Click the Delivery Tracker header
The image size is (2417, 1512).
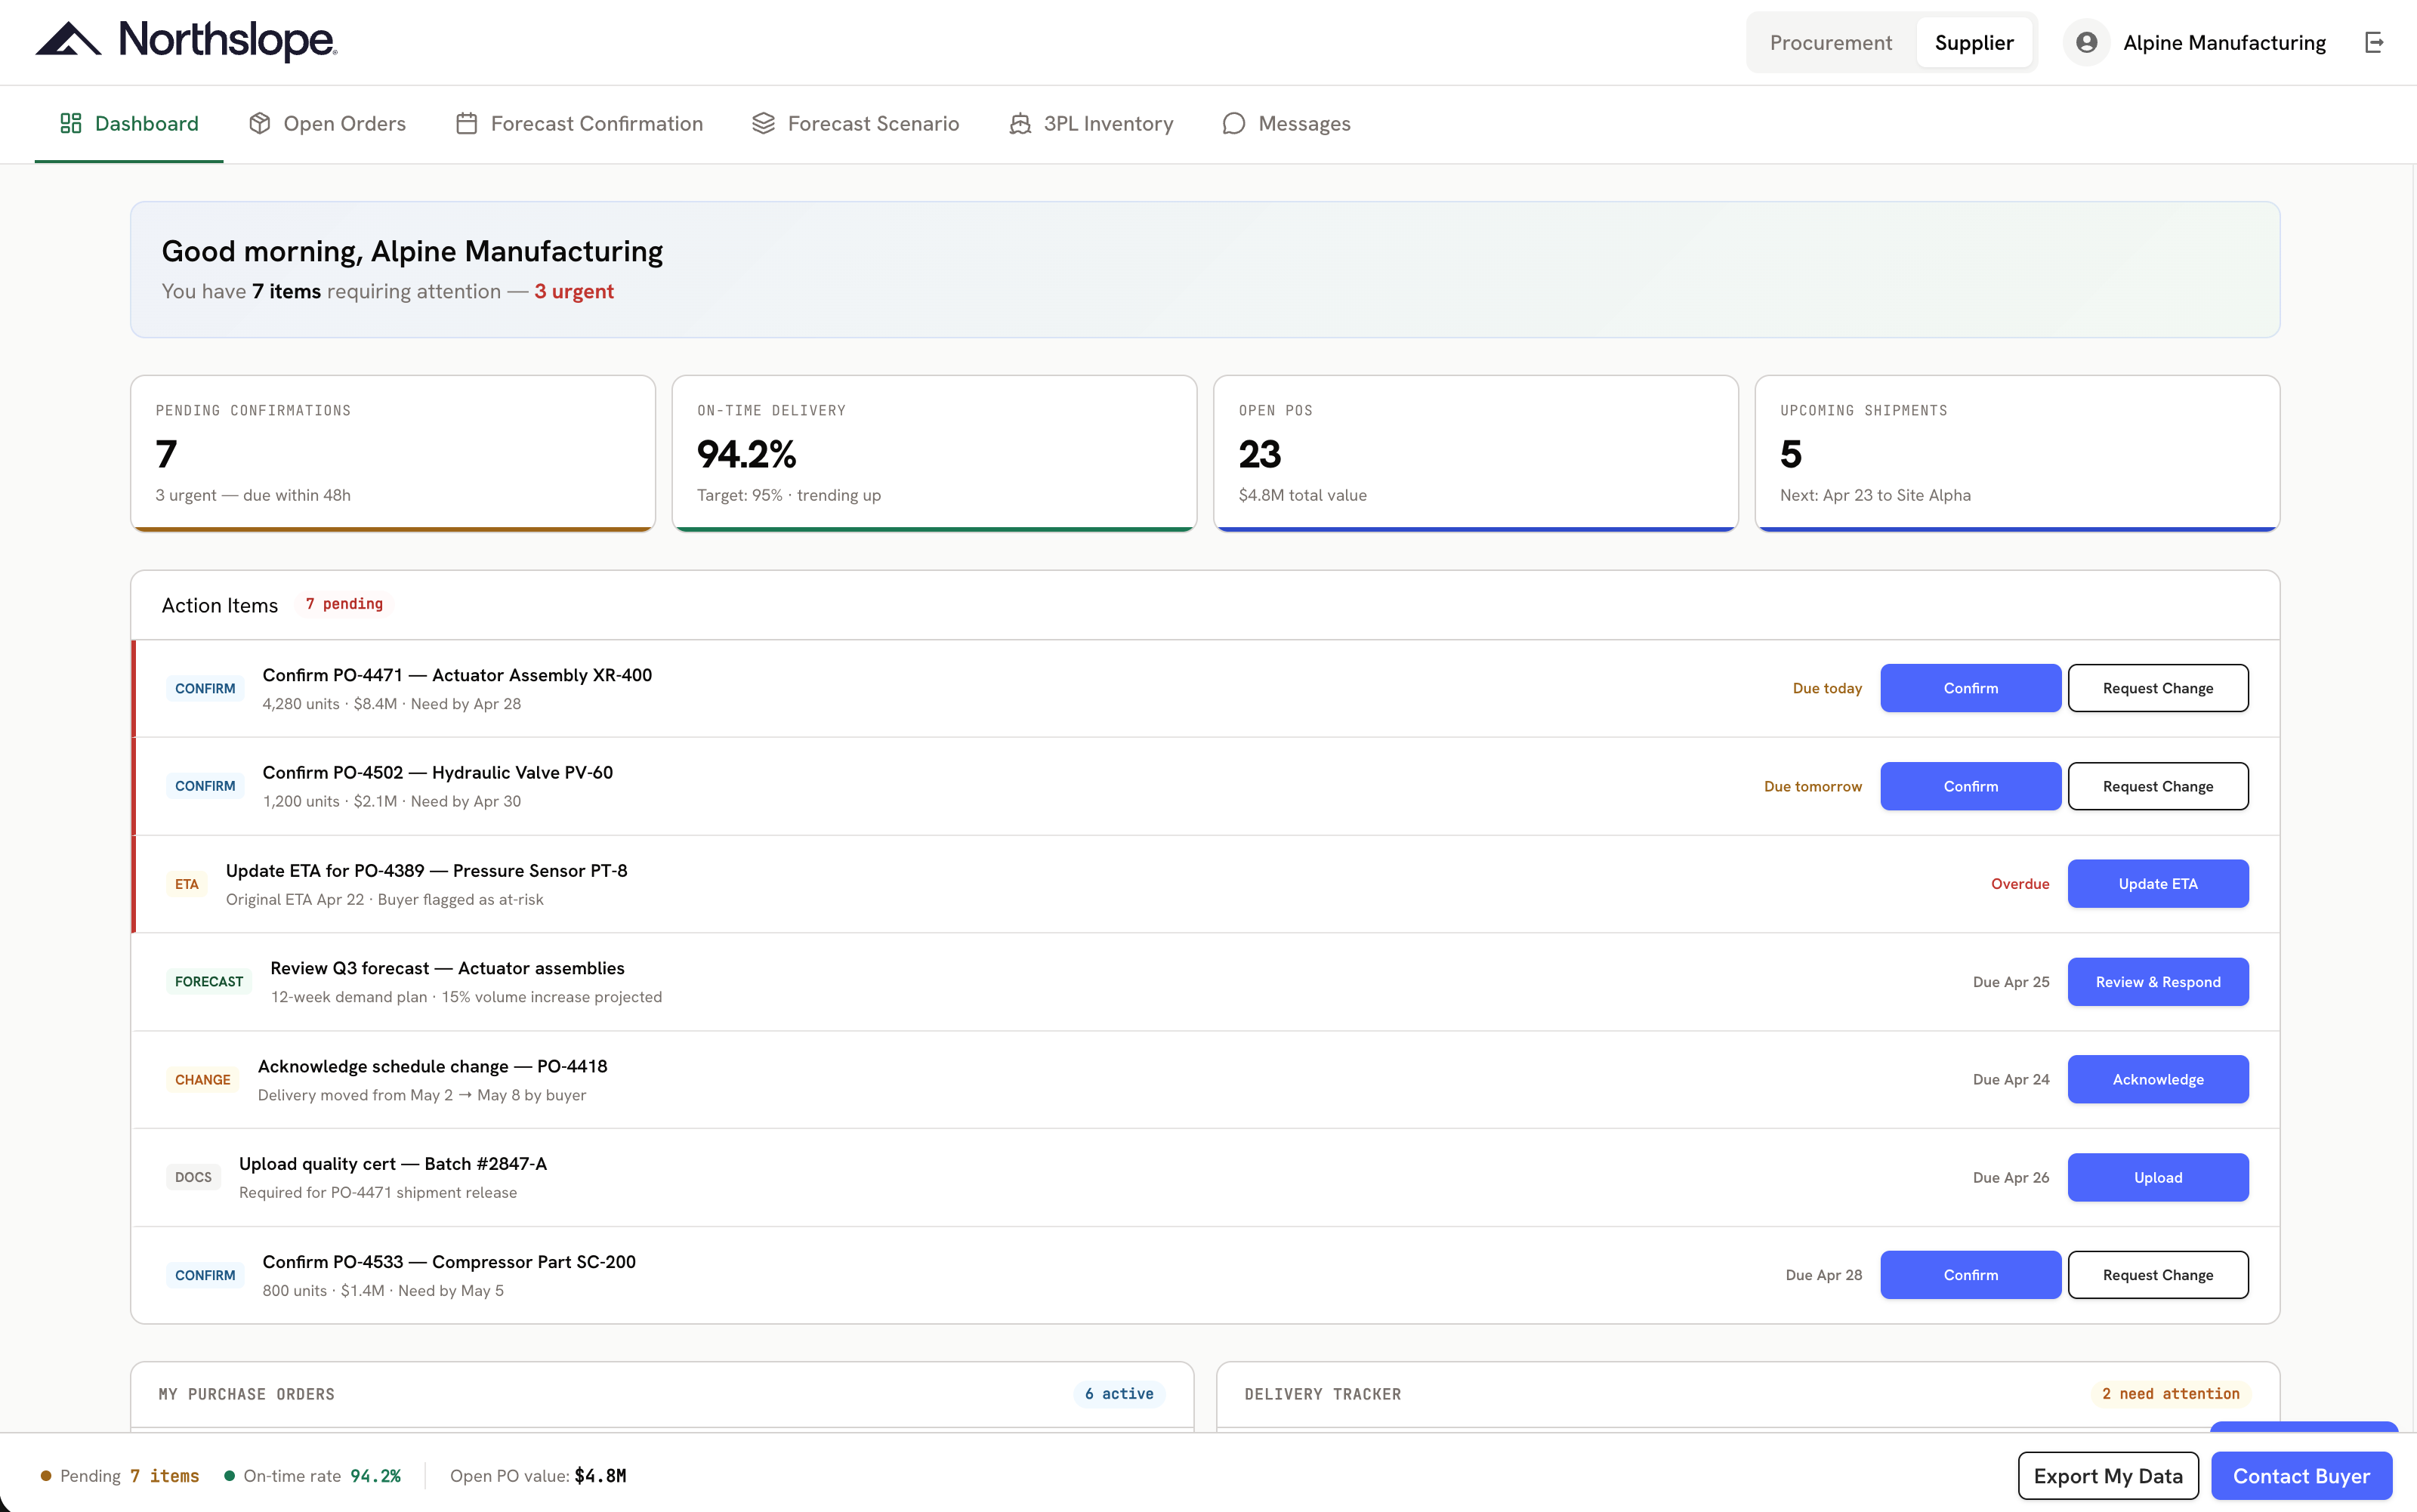pyautogui.click(x=1322, y=1394)
